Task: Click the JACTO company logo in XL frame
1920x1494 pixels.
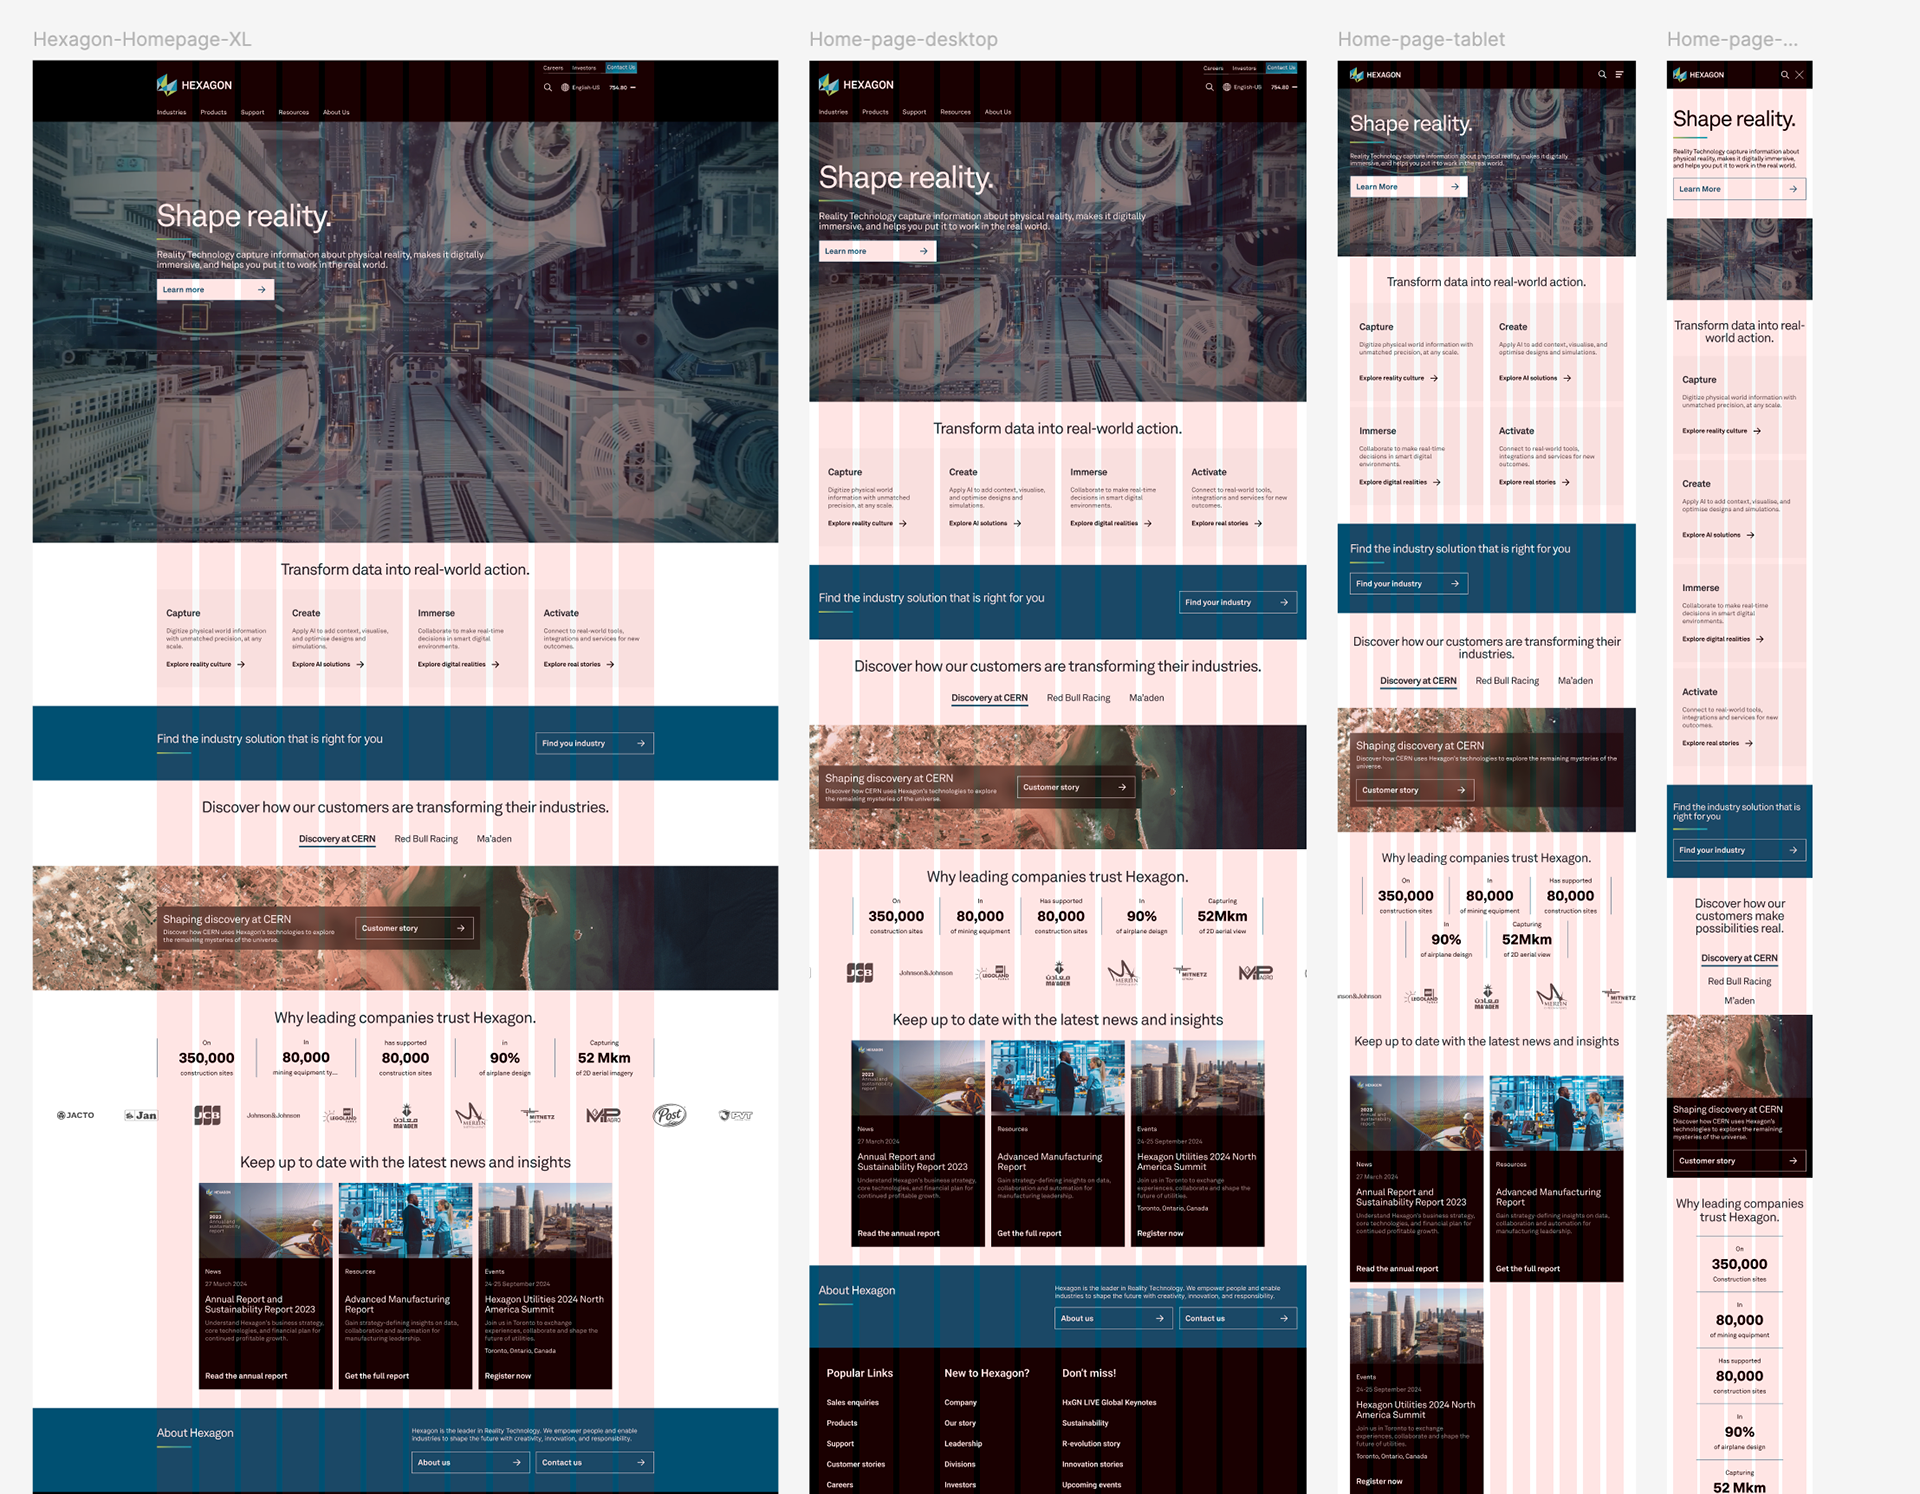Action: coord(76,1115)
